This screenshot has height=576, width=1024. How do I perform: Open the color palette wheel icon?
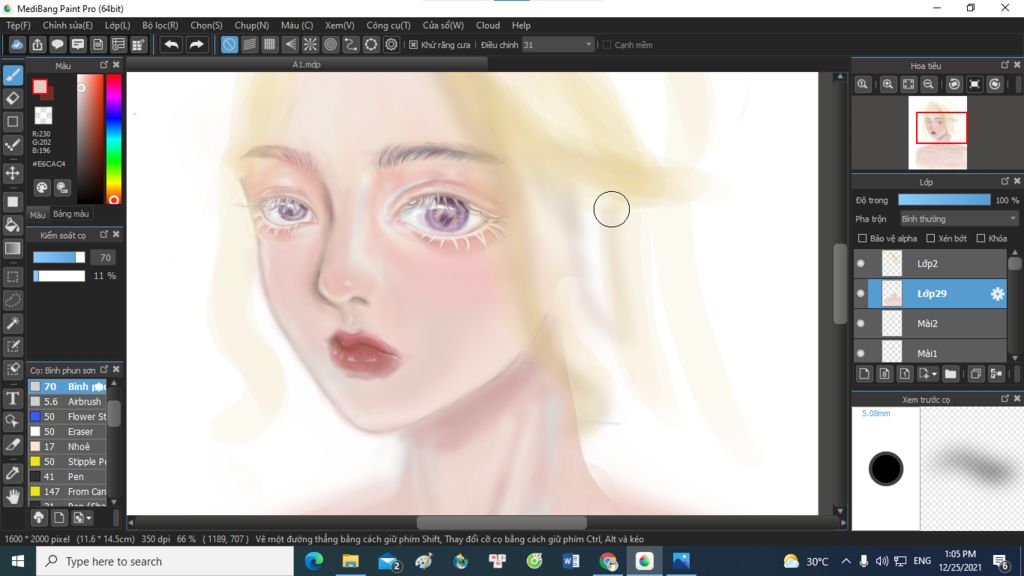click(42, 188)
